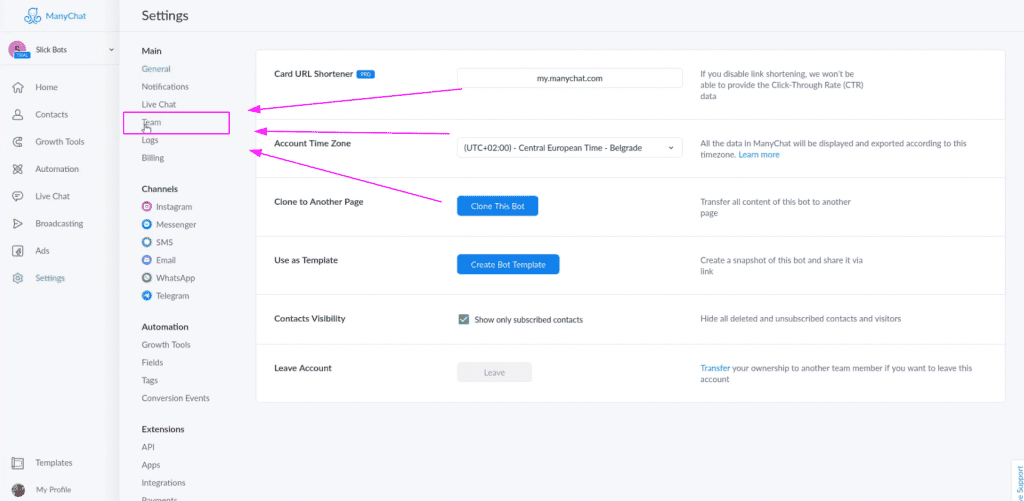Screen dimensions: 1024x501
Task: Open the Account Time Zone dropdown
Action: click(x=569, y=148)
